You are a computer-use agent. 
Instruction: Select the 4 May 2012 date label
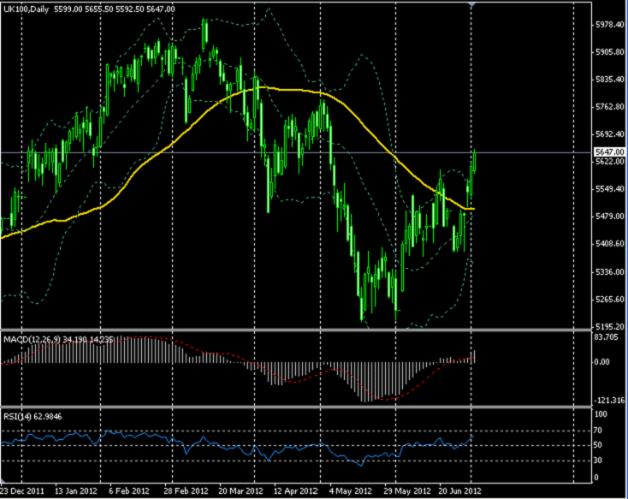pyautogui.click(x=348, y=492)
